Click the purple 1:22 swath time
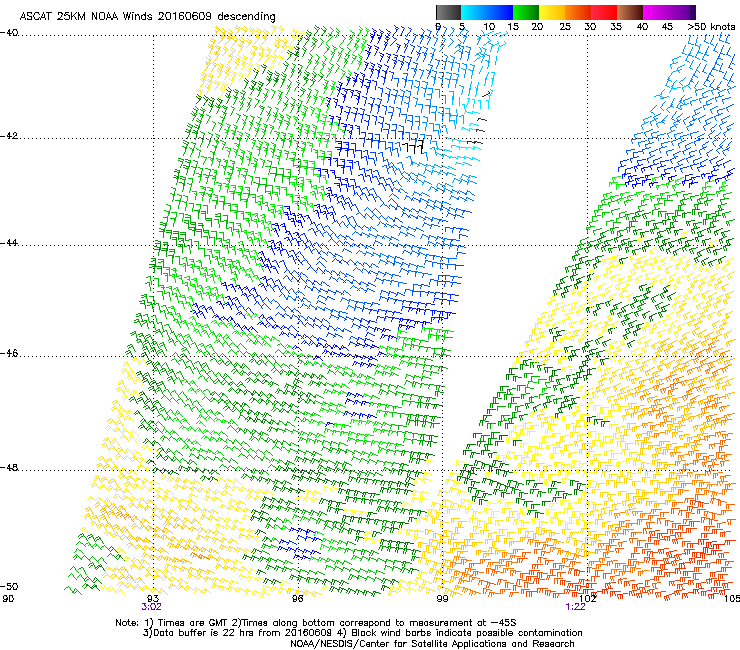Screen dimensions: 740x650 (575, 607)
